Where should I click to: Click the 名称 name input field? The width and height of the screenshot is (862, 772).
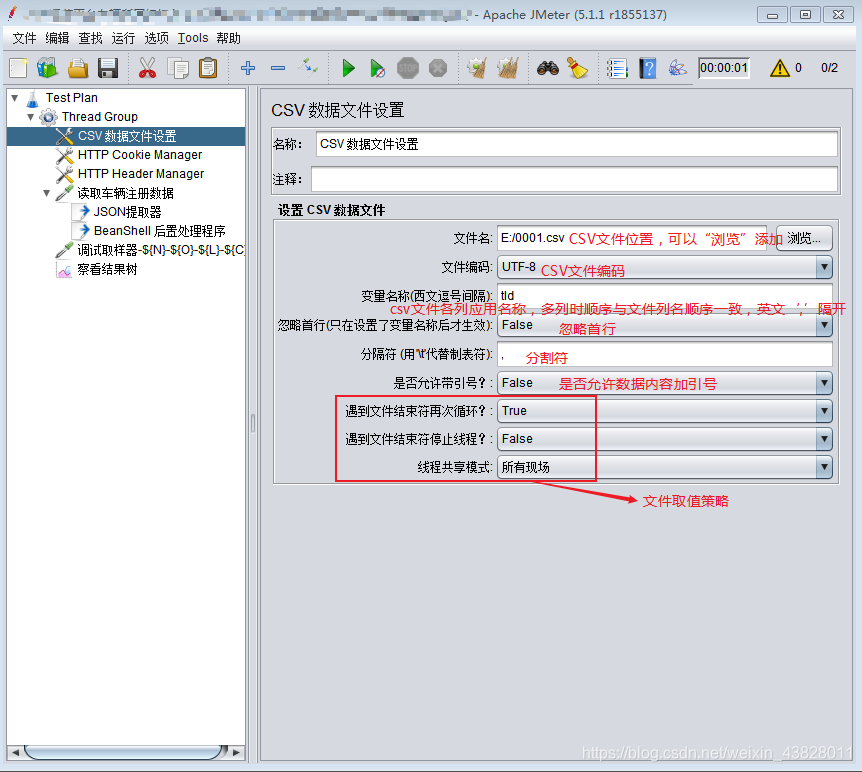577,144
